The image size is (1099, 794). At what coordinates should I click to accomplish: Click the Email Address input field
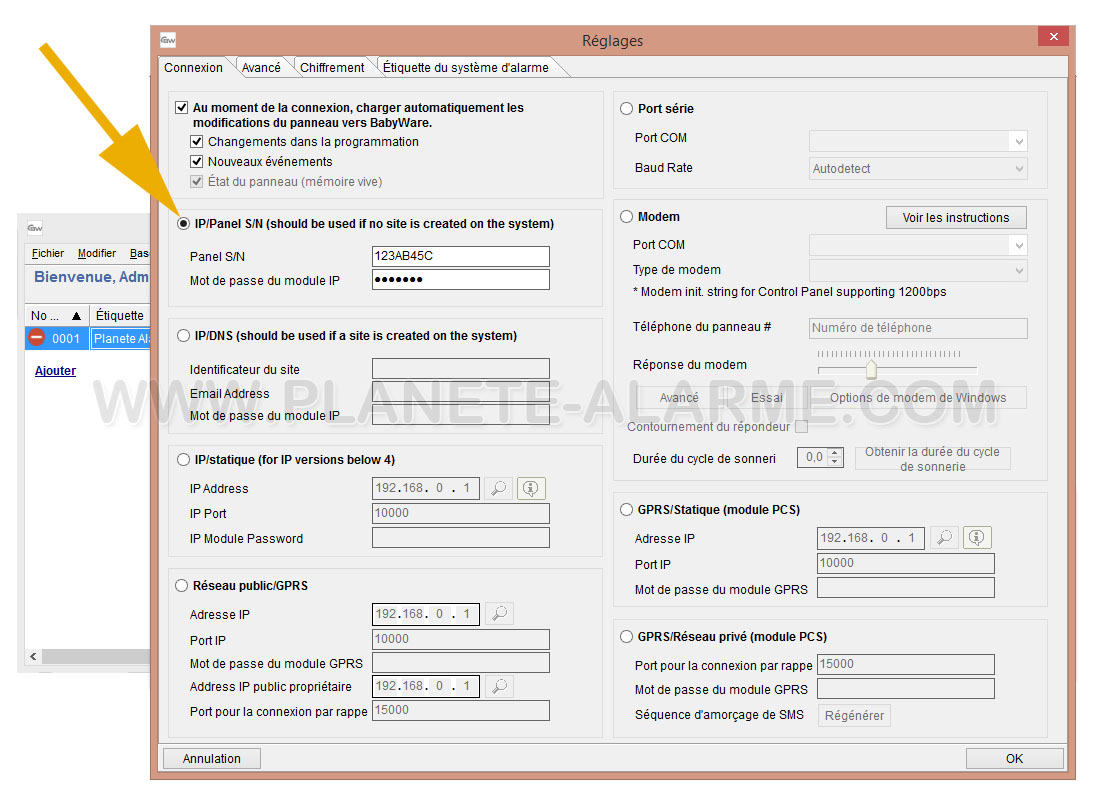(460, 393)
